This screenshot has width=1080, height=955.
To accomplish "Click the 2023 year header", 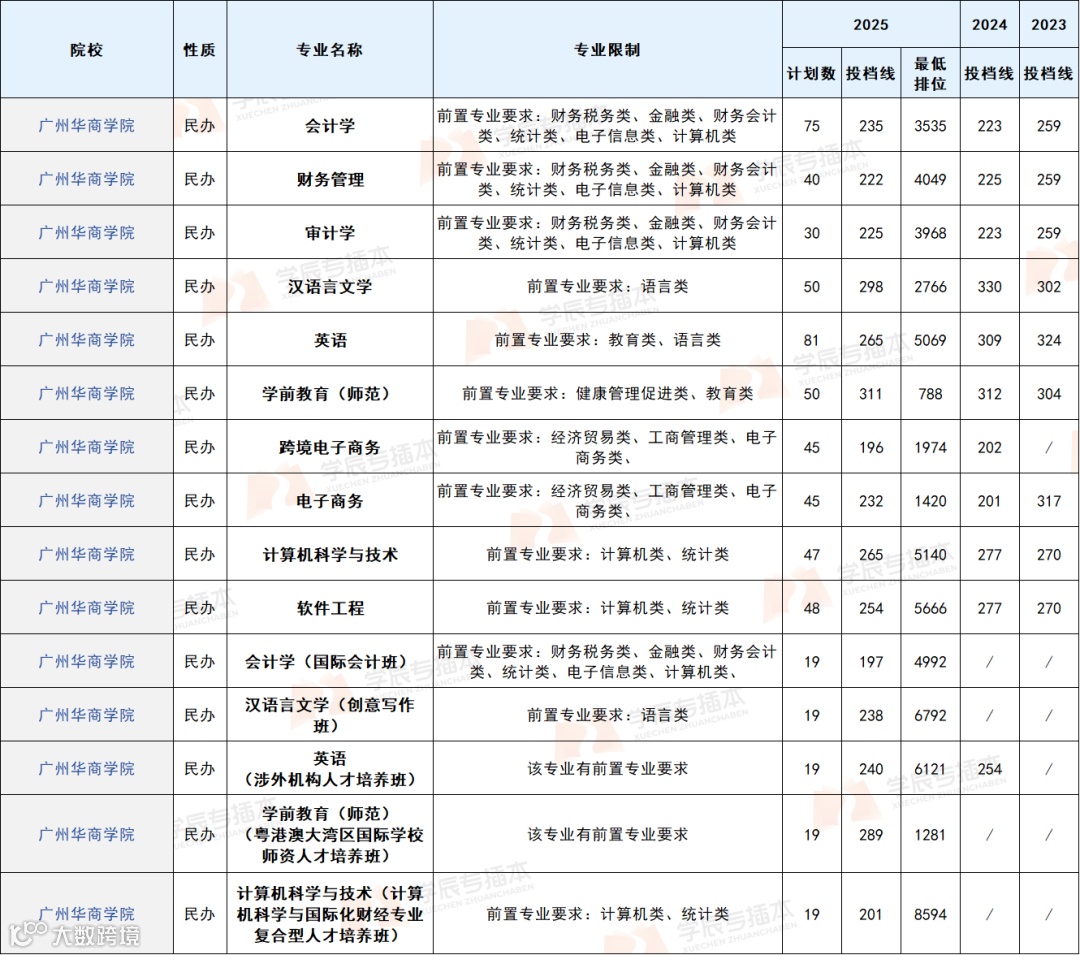I will [x=1048, y=25].
